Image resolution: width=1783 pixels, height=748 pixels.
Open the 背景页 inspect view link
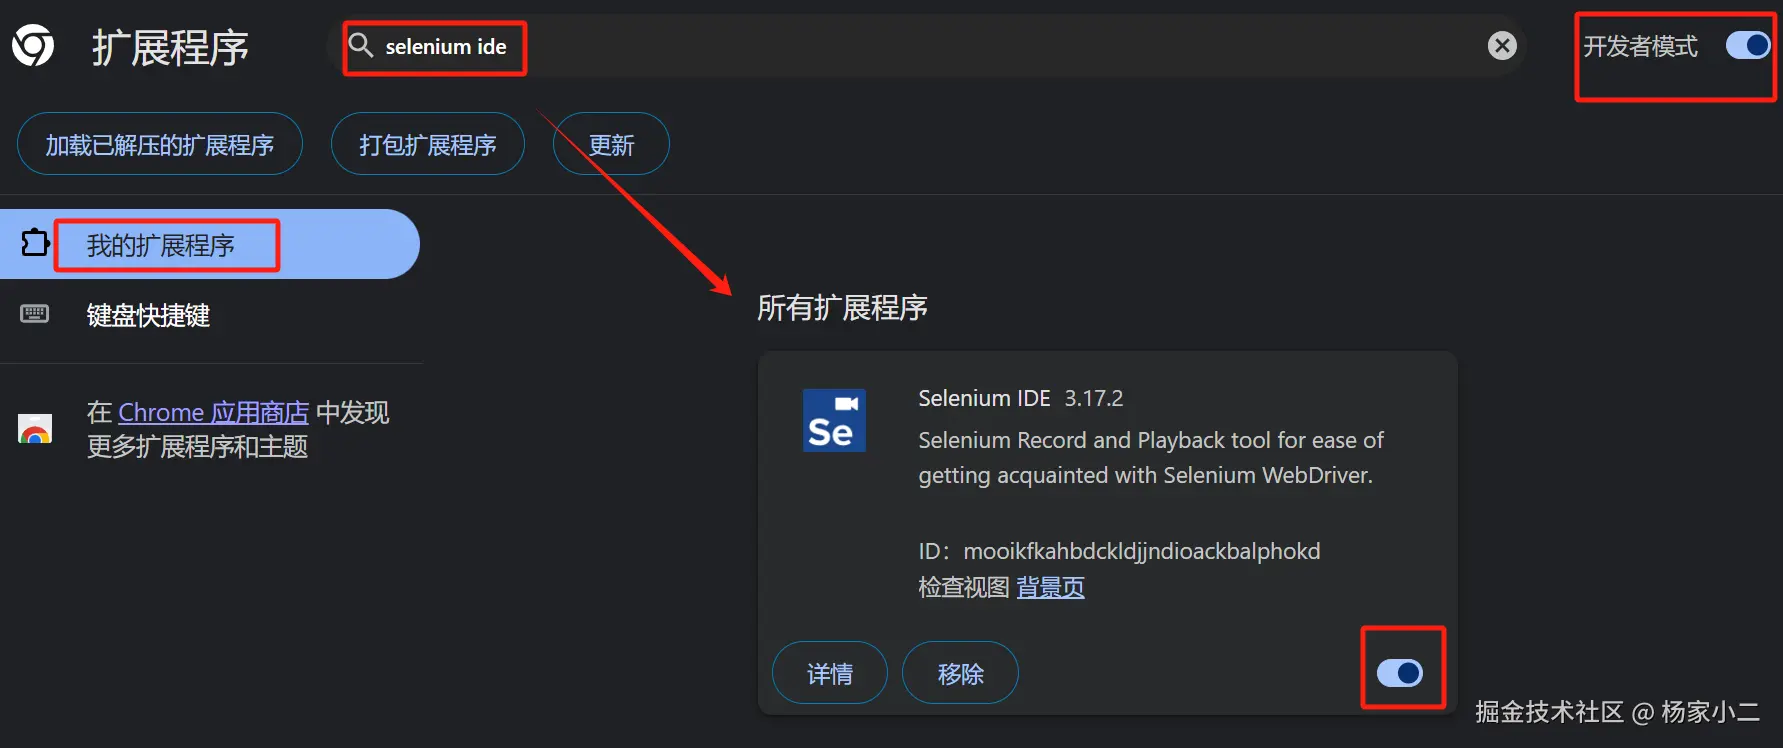(1050, 587)
